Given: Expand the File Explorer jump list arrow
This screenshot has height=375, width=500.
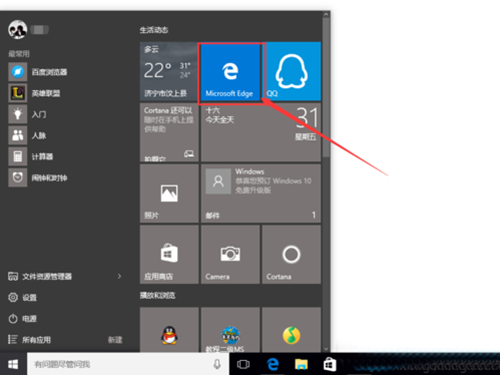Looking at the screenshot, I should 119,276.
